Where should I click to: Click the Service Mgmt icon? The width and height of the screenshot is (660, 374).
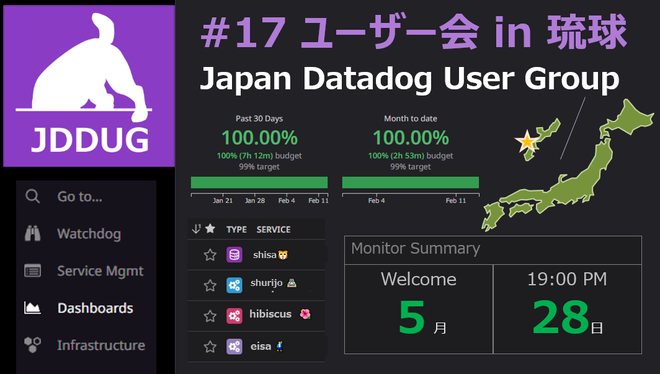32,271
